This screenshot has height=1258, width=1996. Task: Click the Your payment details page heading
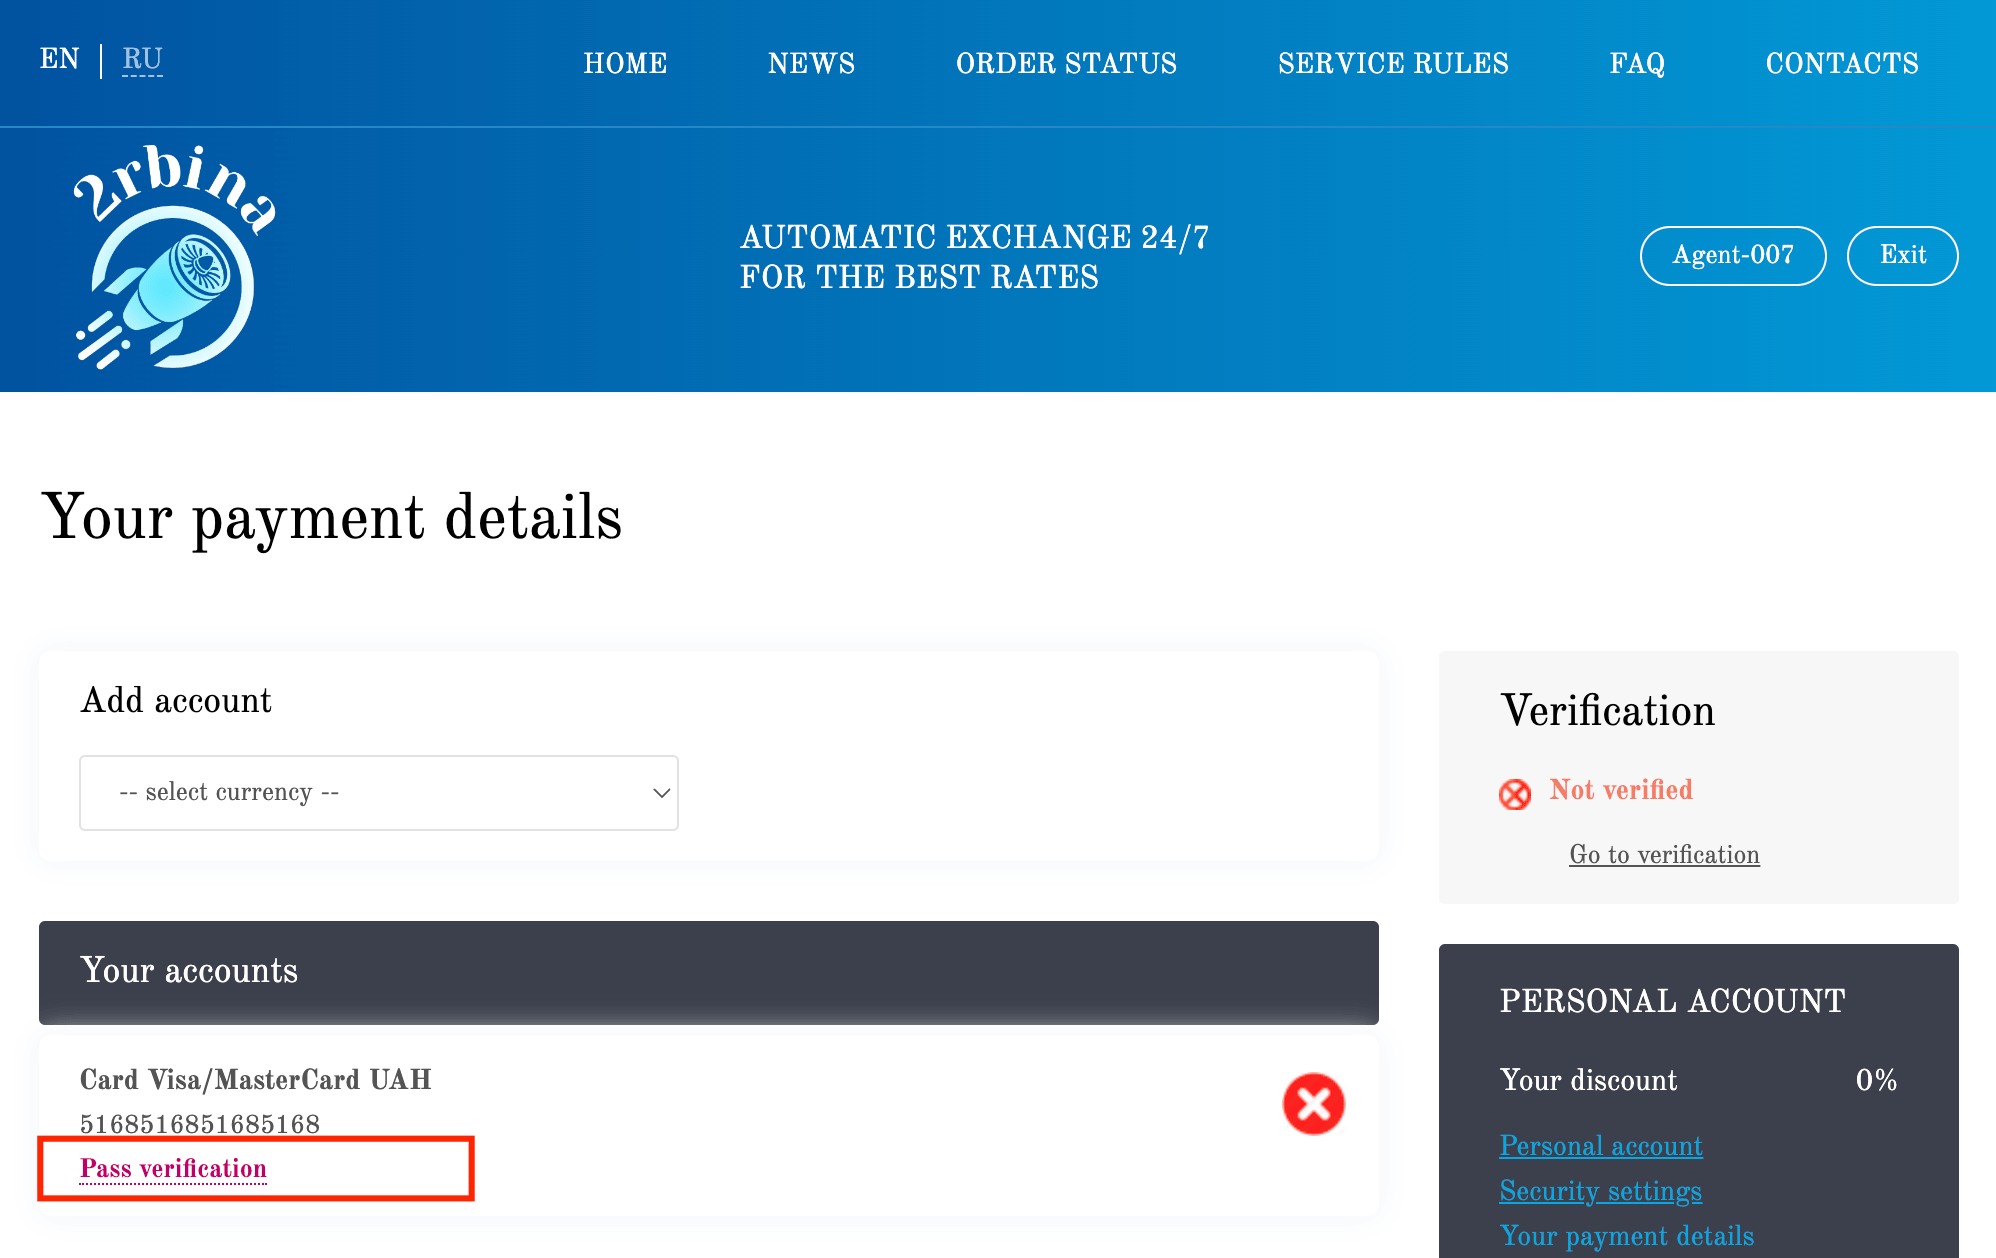pos(332,518)
